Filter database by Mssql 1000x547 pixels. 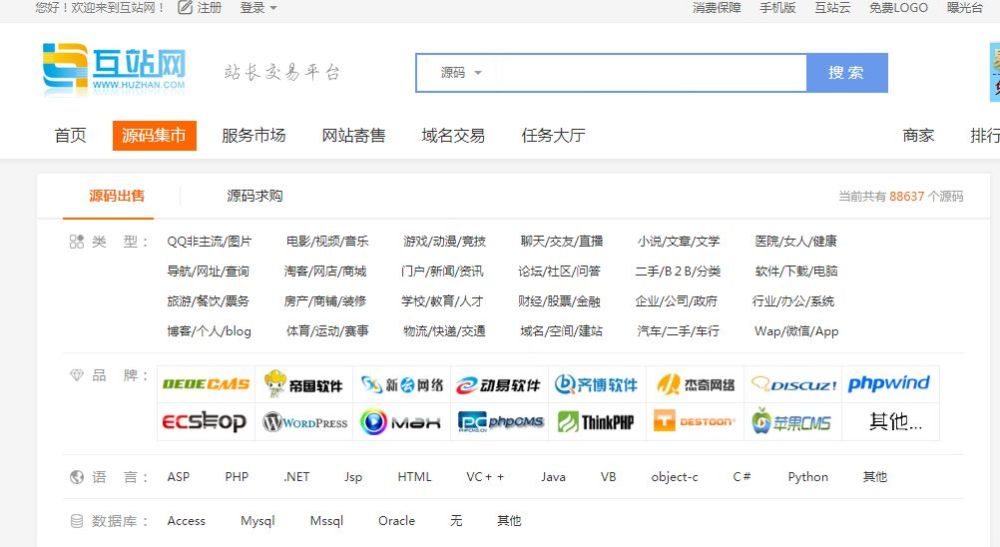point(327,521)
